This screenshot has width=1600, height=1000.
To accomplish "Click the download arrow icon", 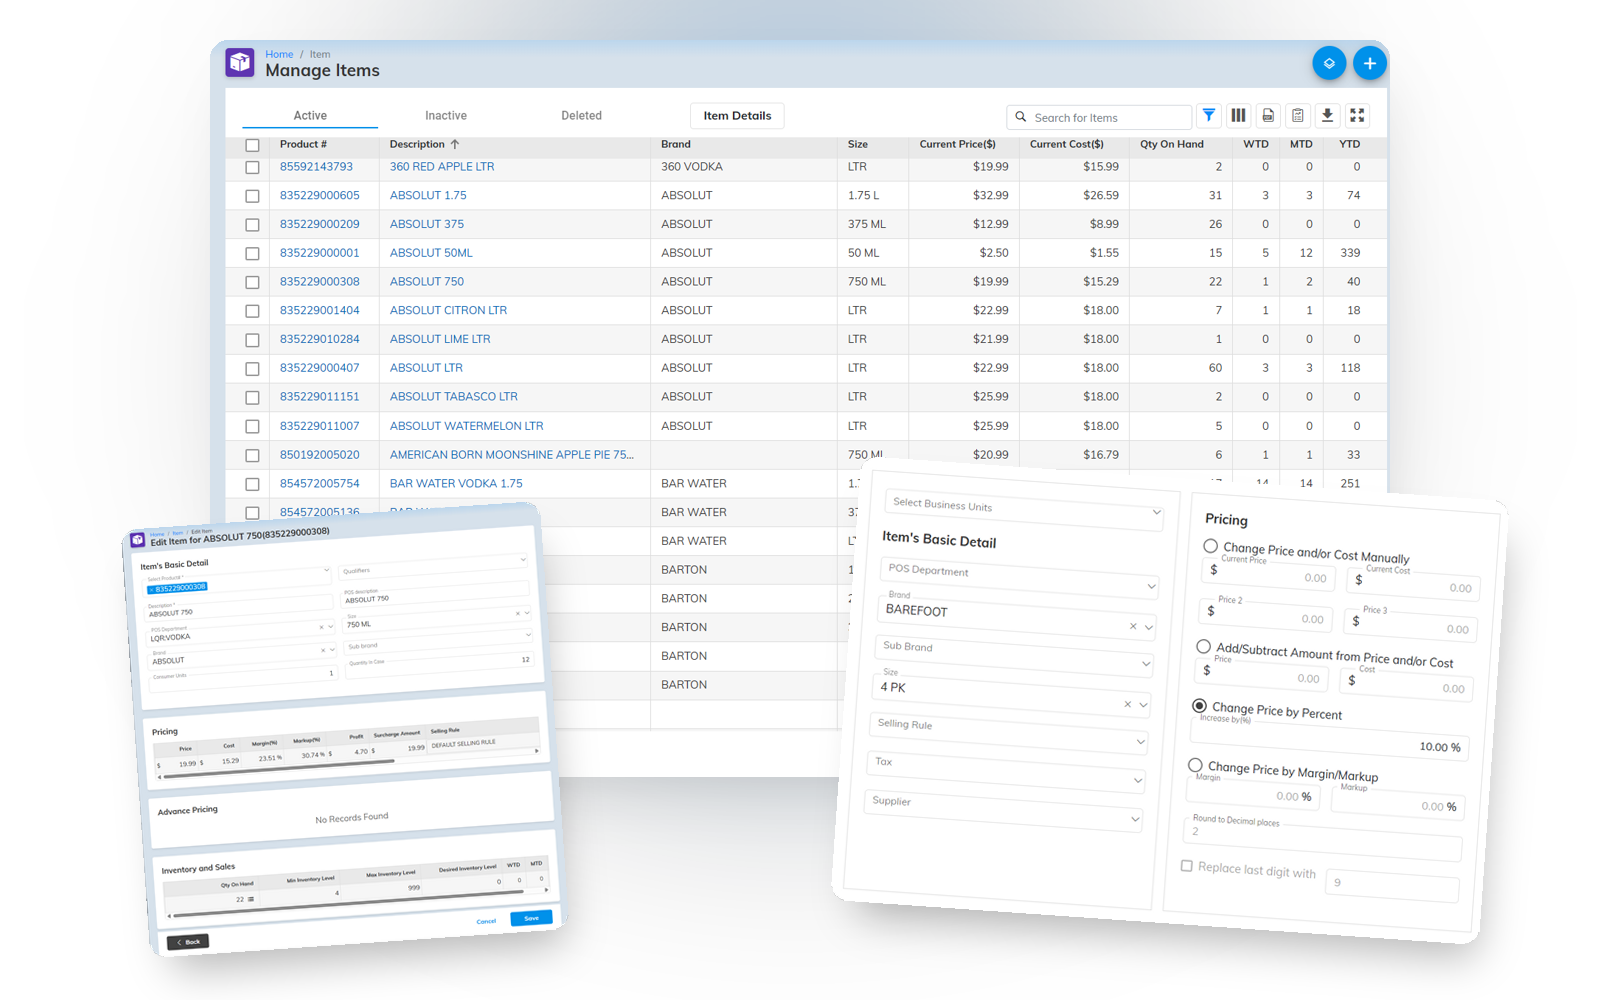I will tap(1327, 116).
